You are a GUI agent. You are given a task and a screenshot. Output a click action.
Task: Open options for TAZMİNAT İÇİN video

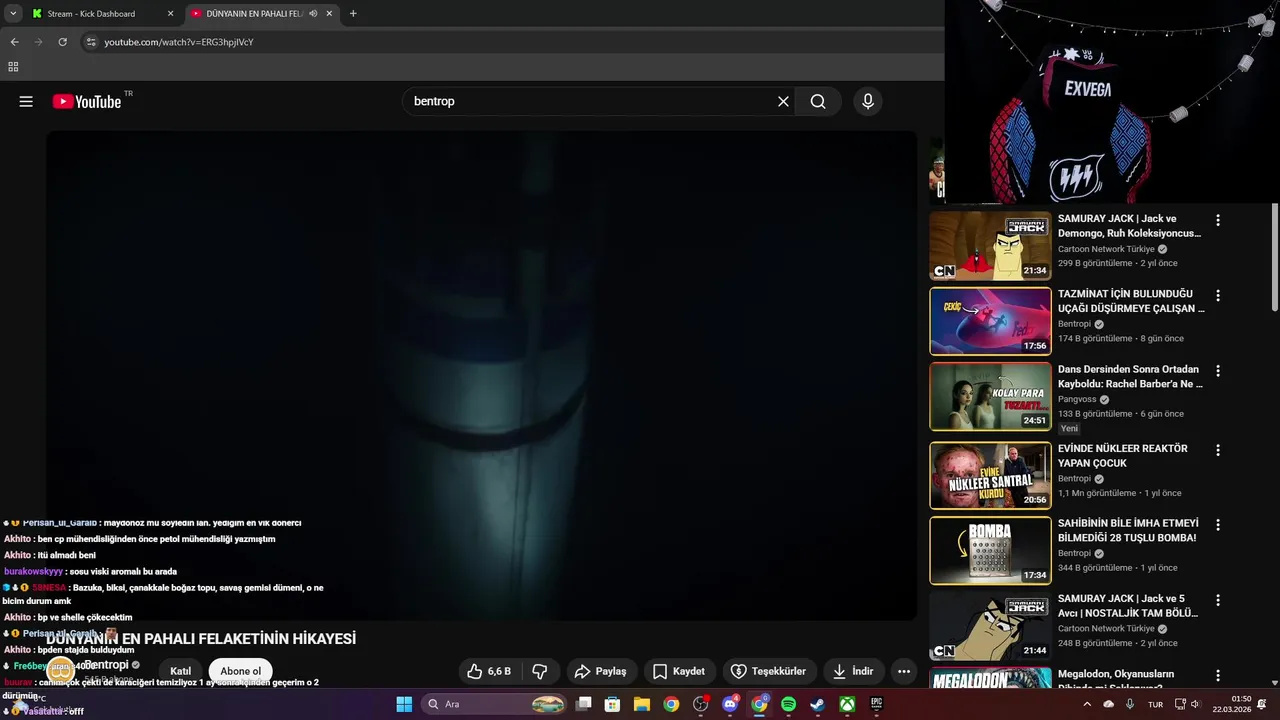click(x=1217, y=296)
